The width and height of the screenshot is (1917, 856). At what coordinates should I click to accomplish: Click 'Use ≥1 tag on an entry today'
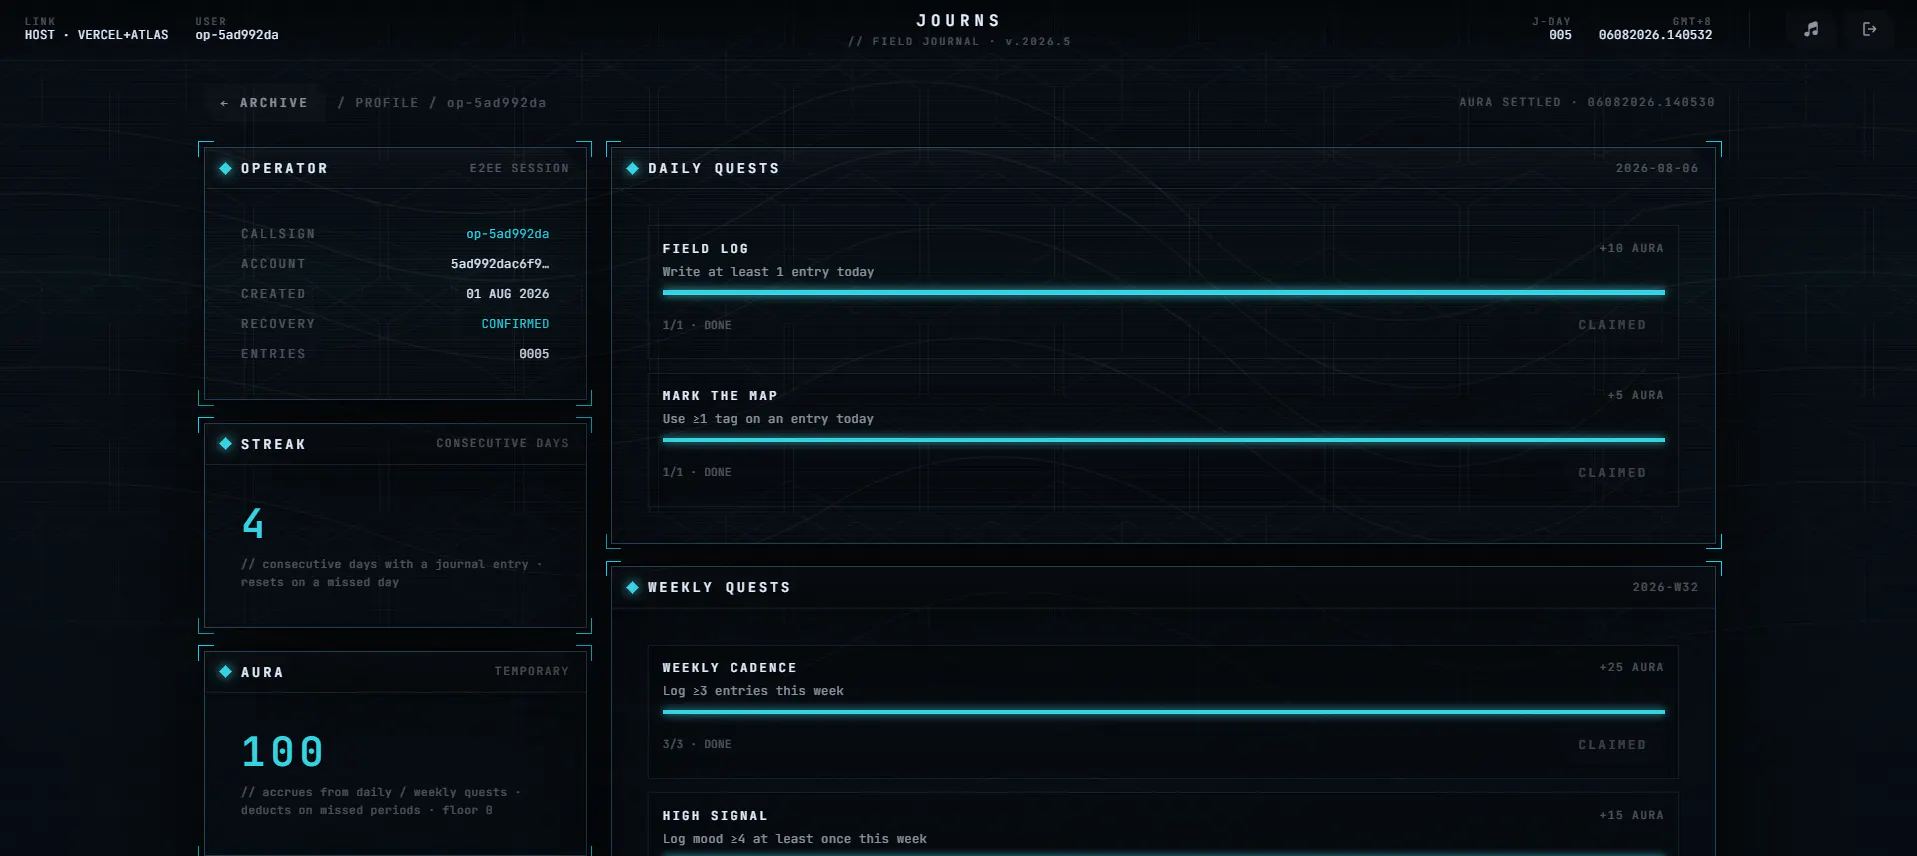click(768, 419)
